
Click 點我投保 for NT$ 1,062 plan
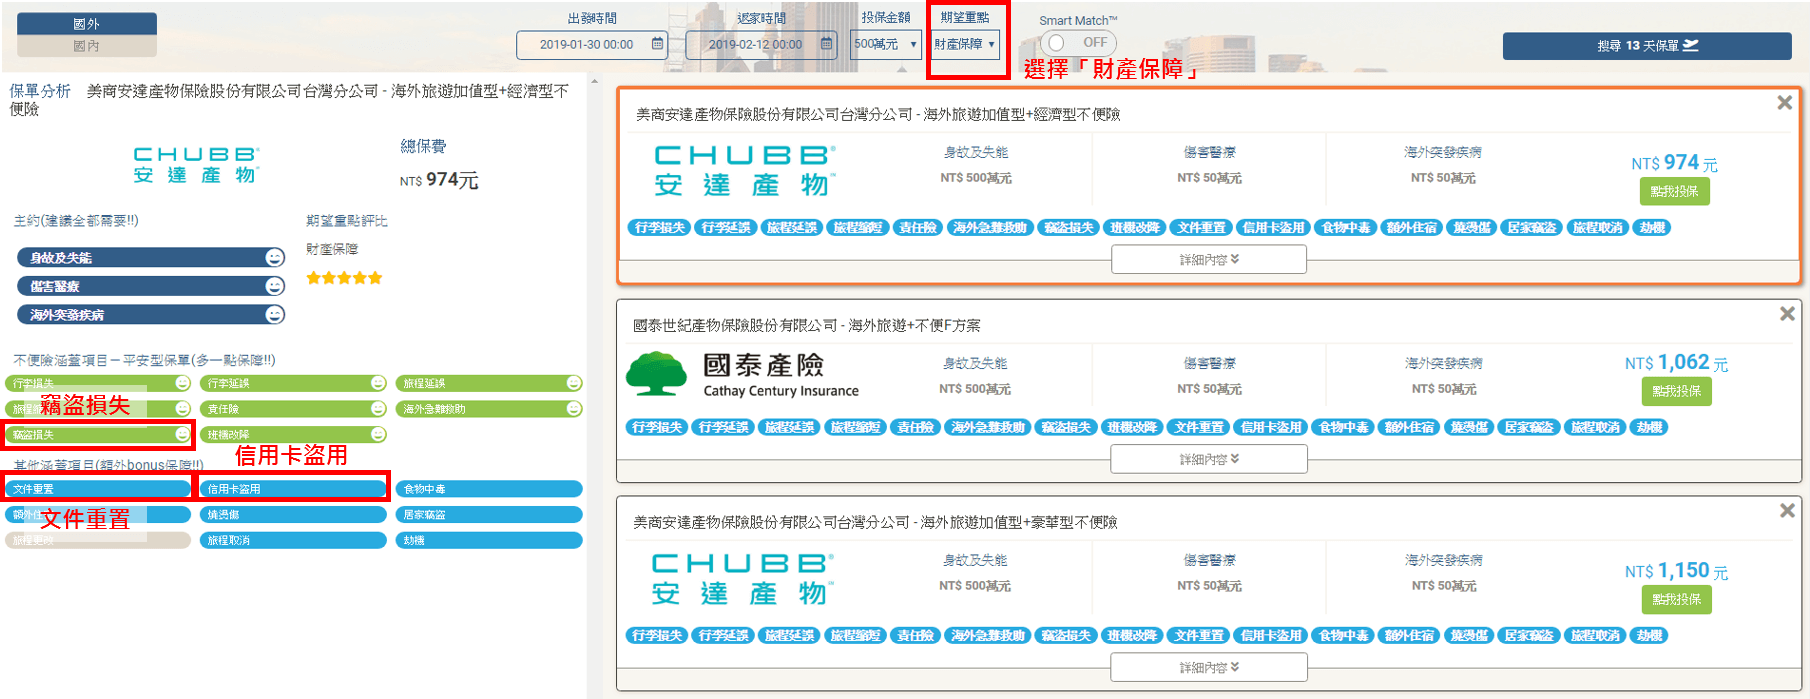(x=1676, y=391)
